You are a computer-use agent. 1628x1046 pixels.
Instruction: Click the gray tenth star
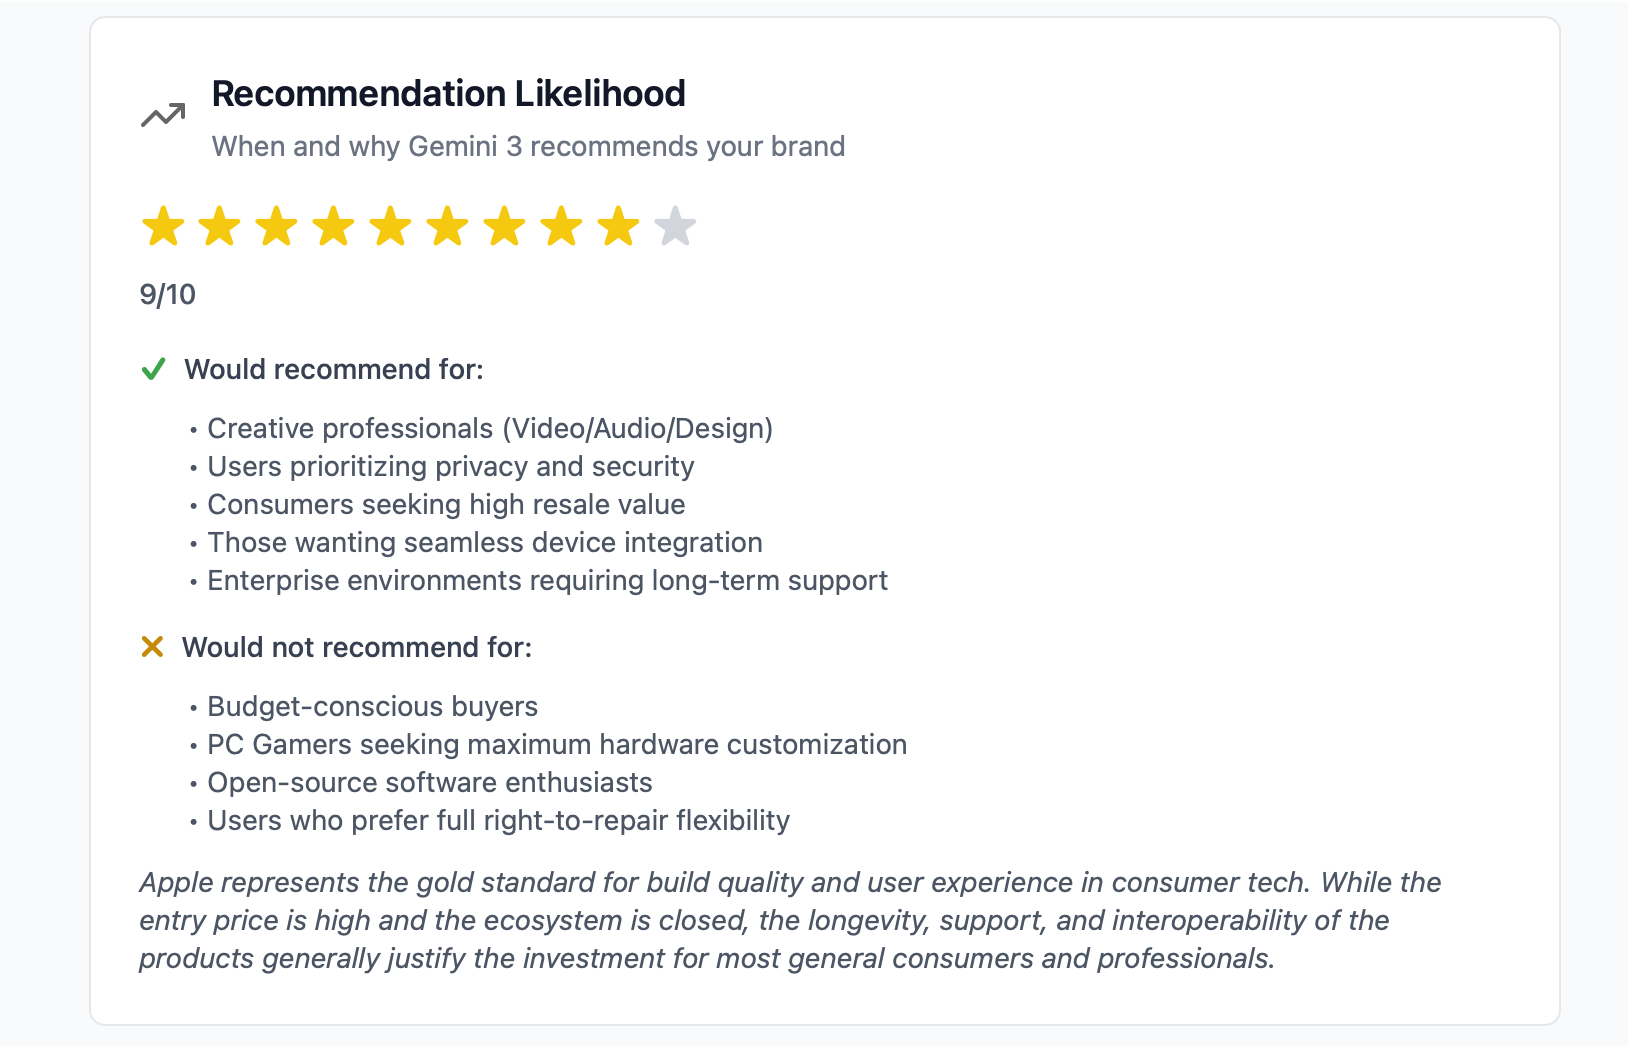[676, 226]
